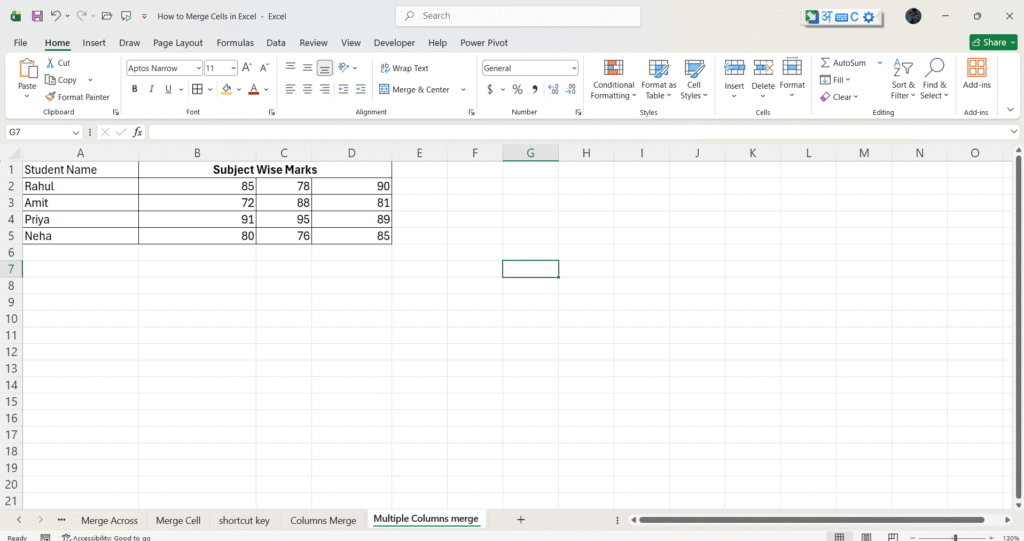Click in the Search box
The width and height of the screenshot is (1024, 541).
(x=518, y=16)
